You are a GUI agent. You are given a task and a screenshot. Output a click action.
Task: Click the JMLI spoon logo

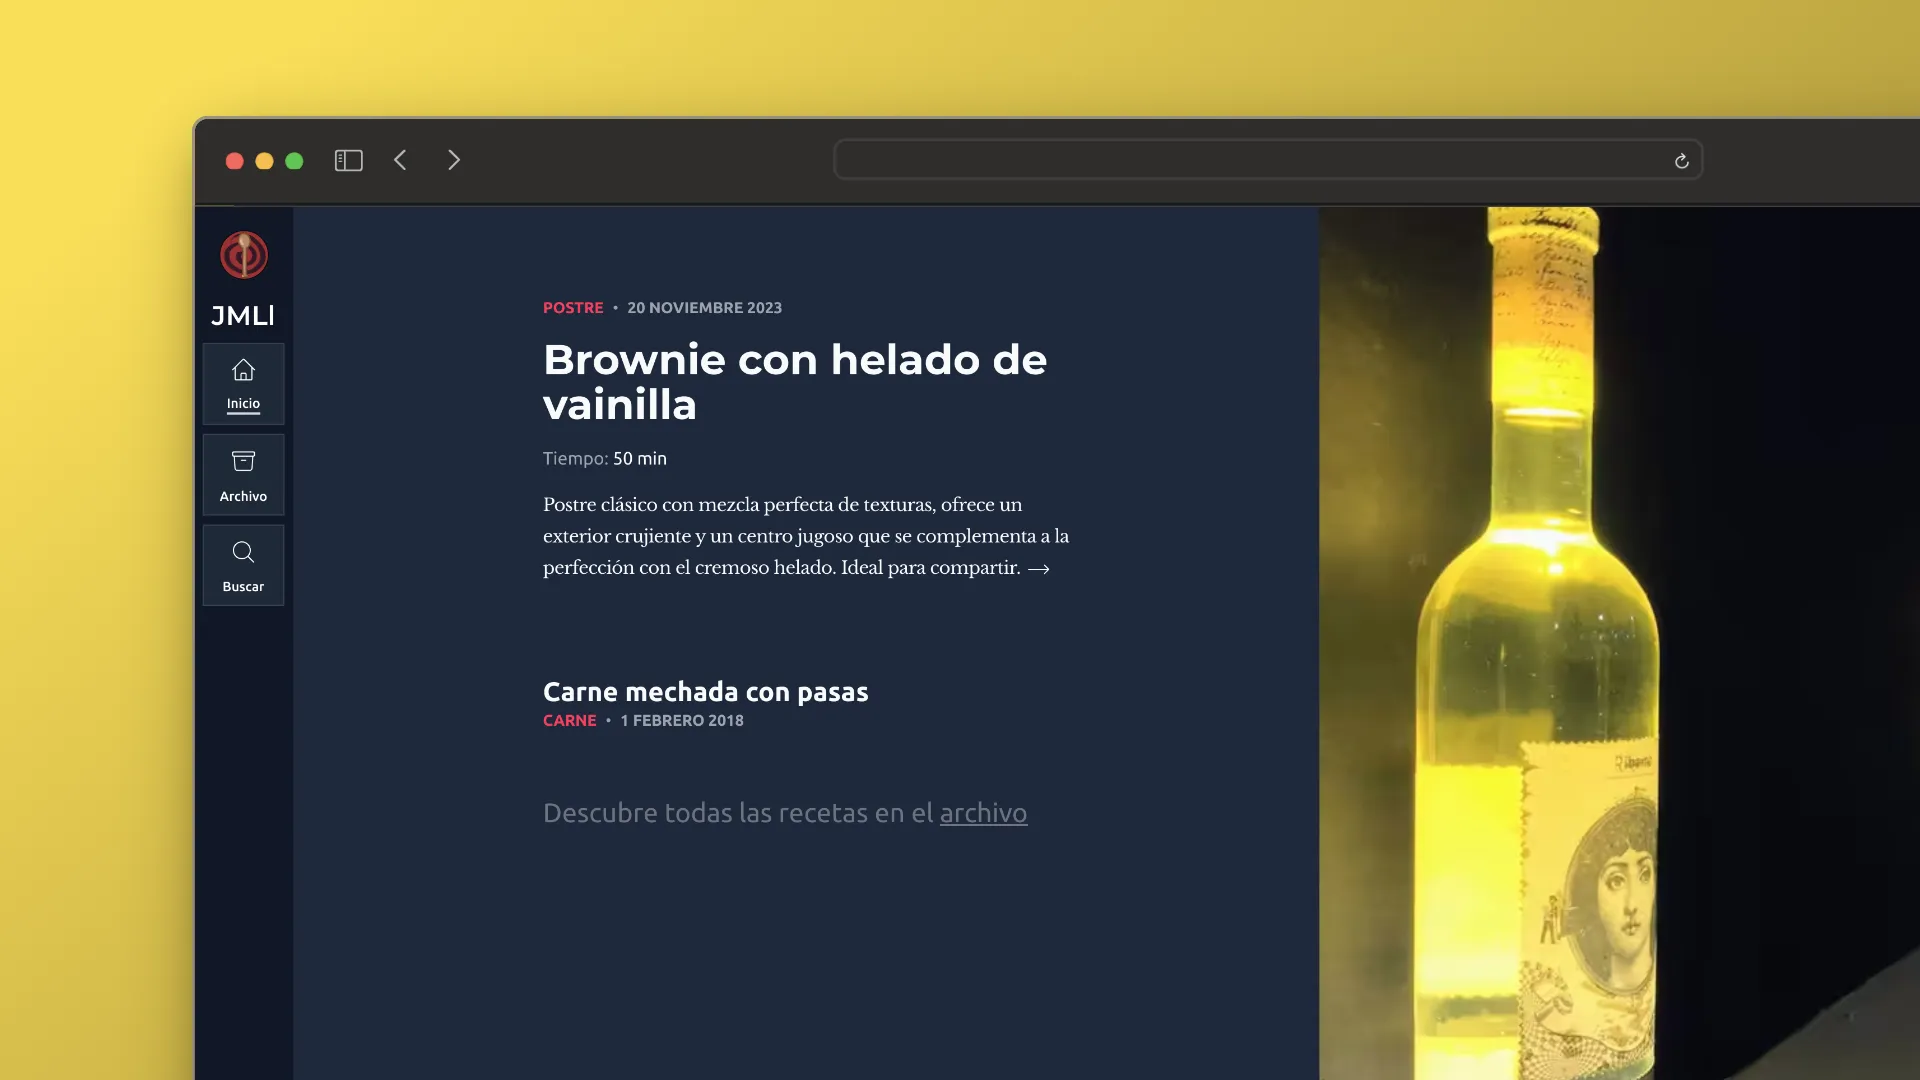(x=243, y=256)
